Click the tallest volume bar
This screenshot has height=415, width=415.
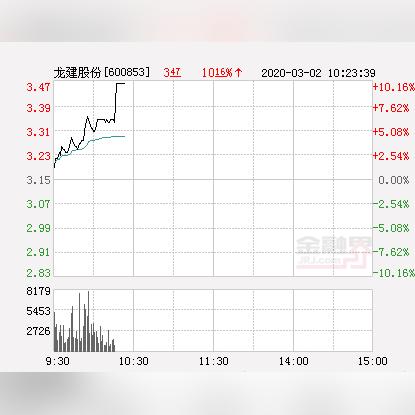pyautogui.click(x=88, y=321)
